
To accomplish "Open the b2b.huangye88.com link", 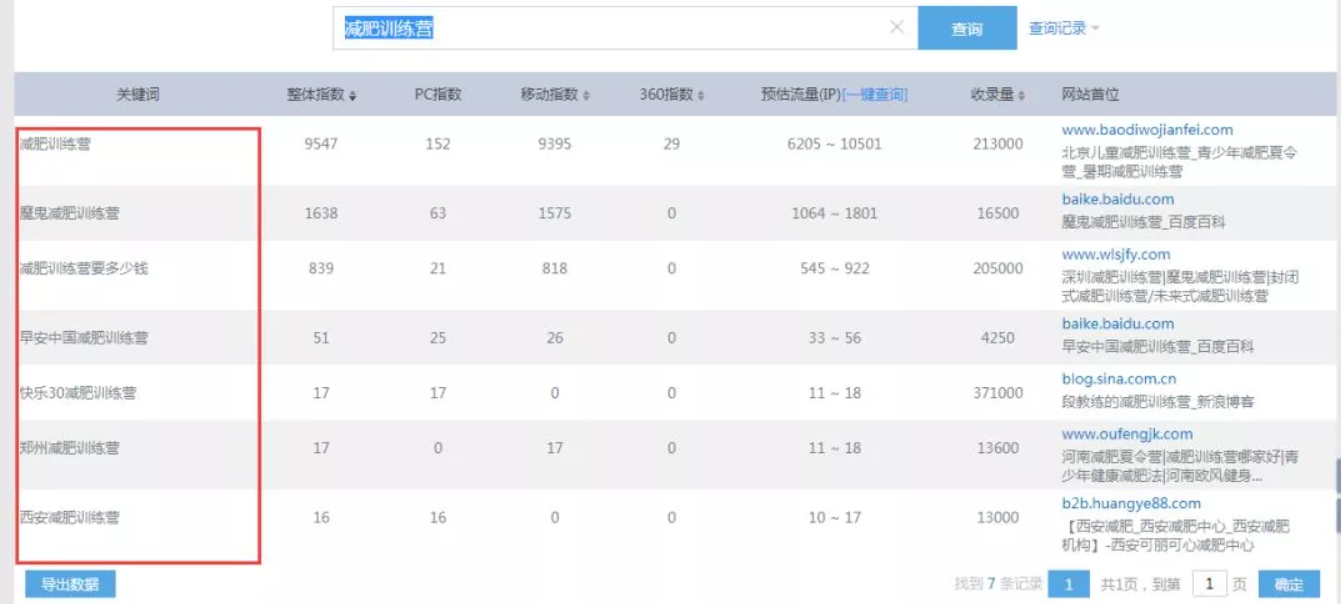I will (x=1131, y=504).
